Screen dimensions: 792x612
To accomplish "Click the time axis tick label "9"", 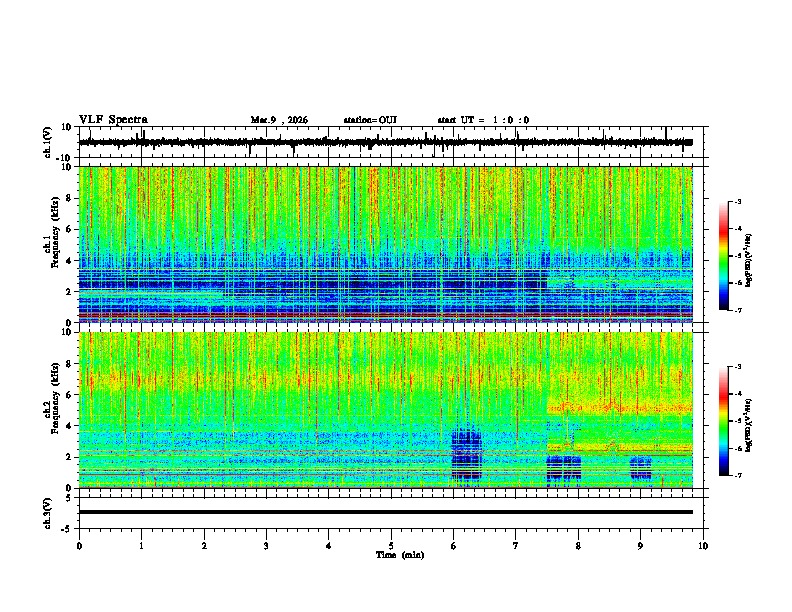I will [x=640, y=545].
